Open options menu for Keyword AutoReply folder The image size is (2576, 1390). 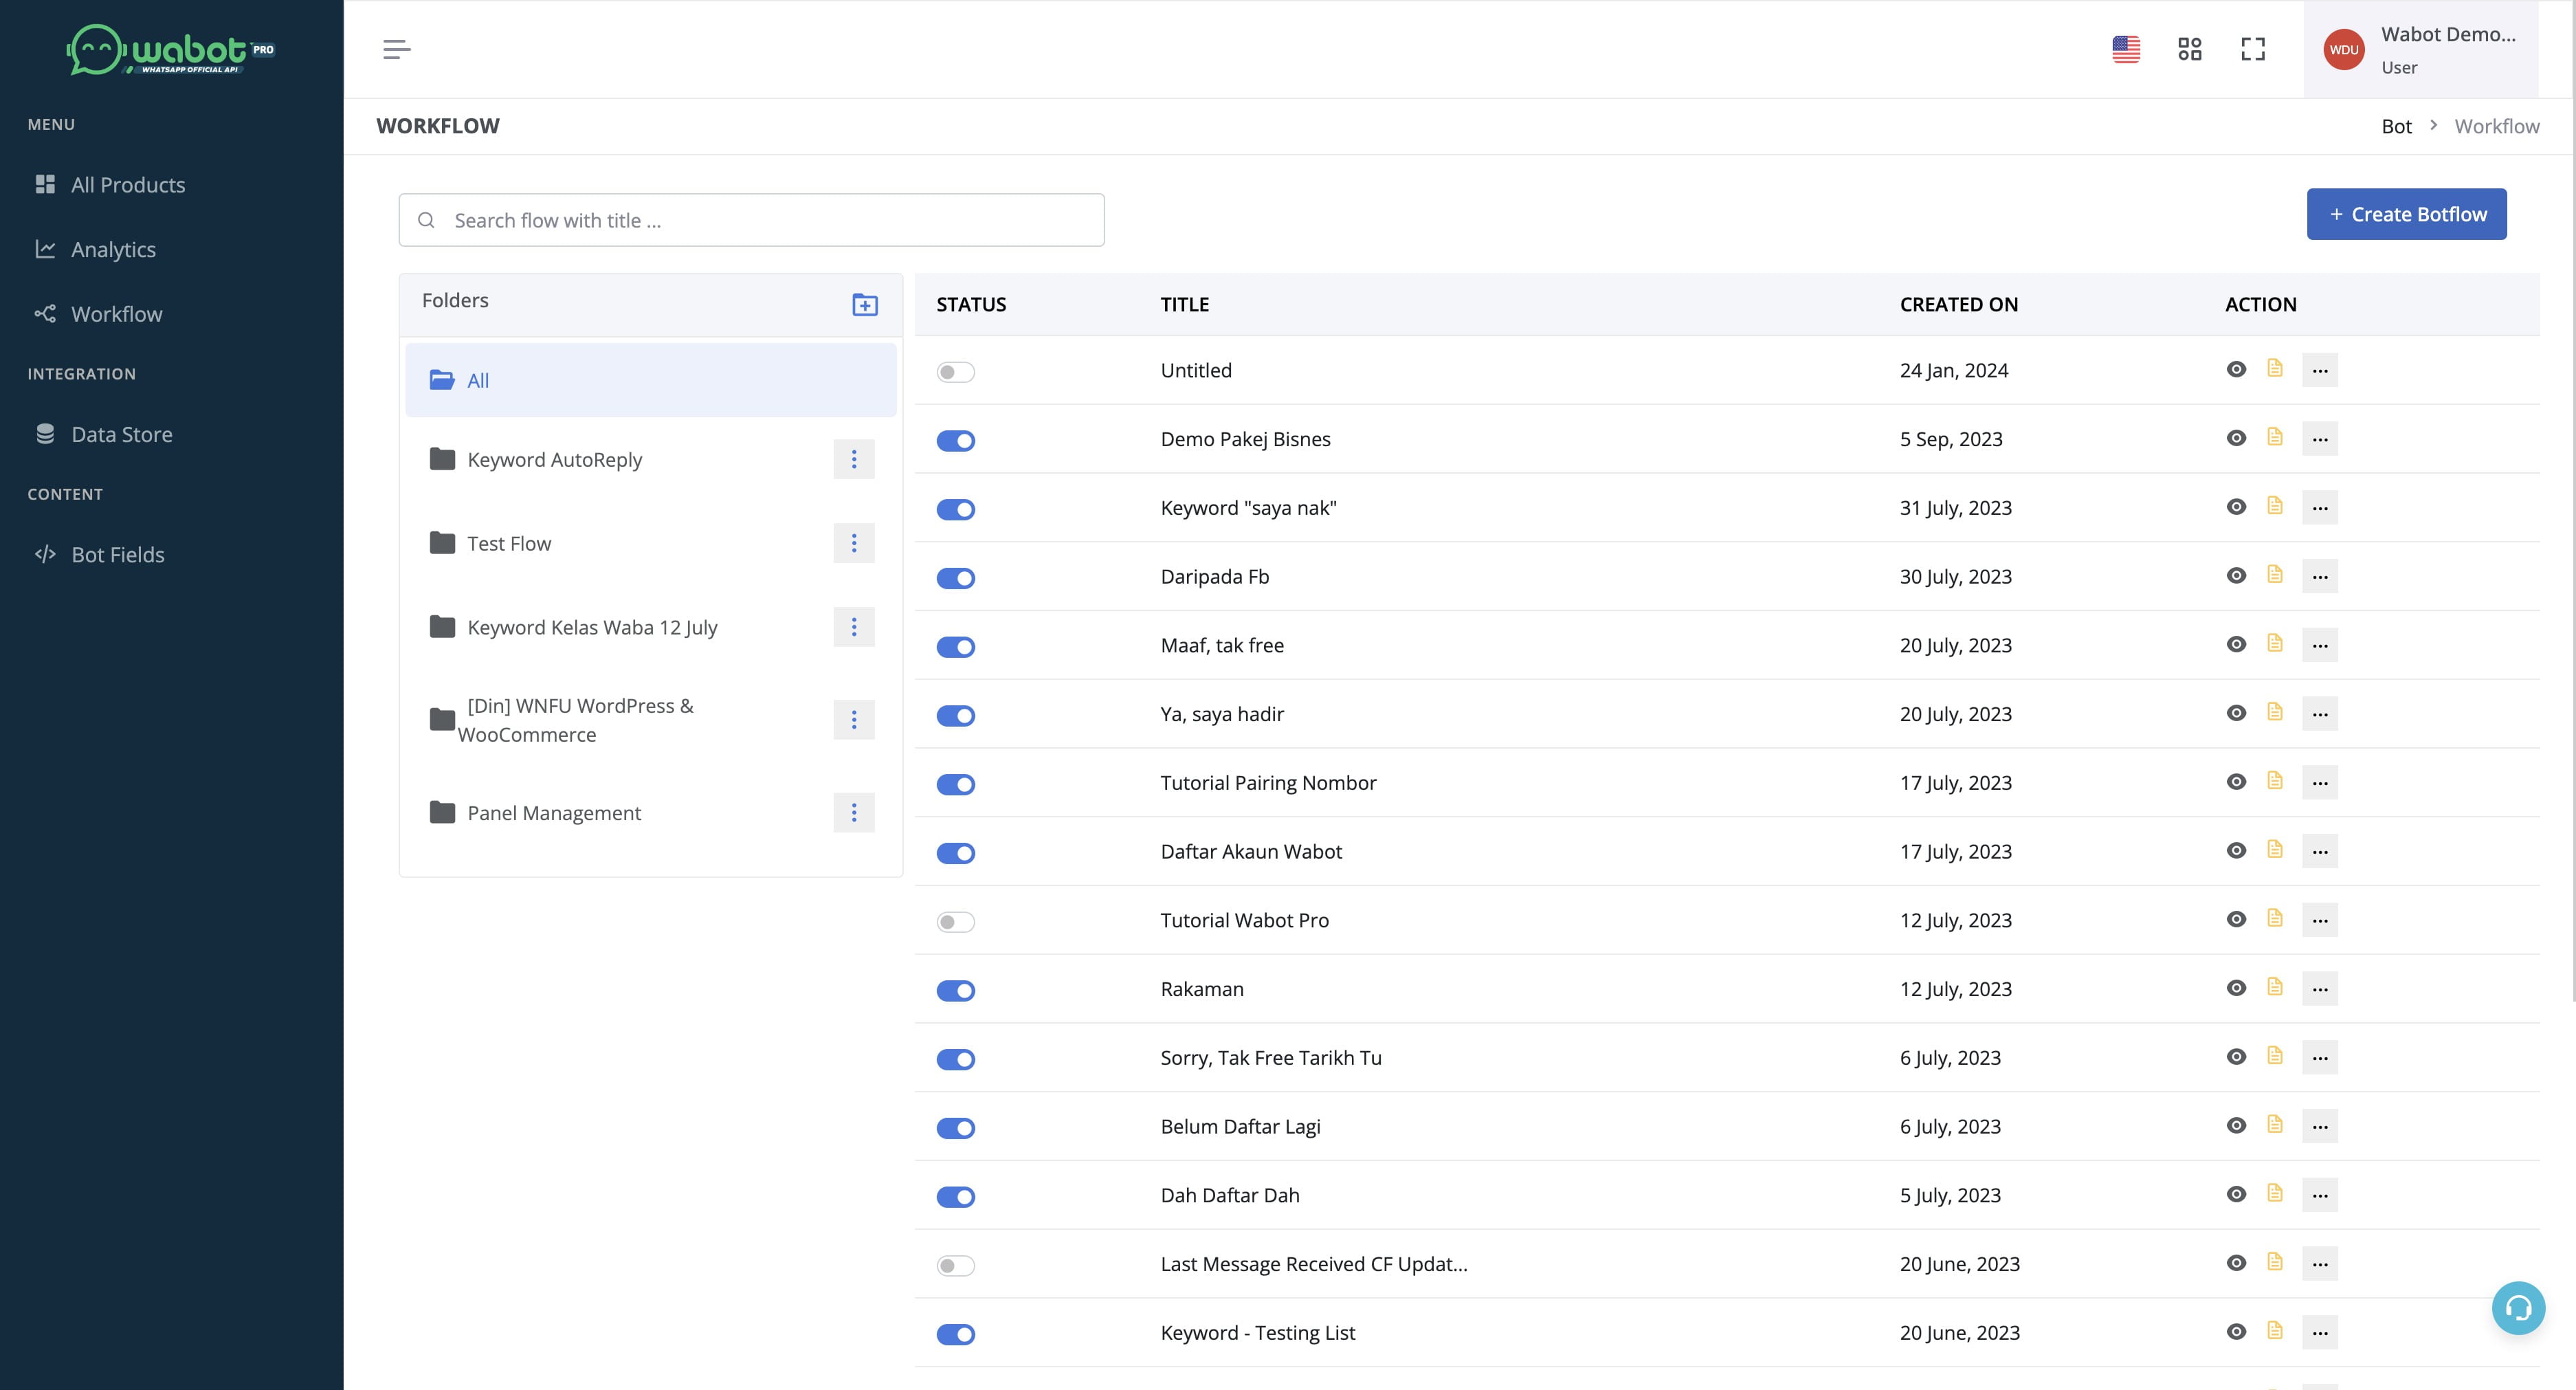point(854,459)
